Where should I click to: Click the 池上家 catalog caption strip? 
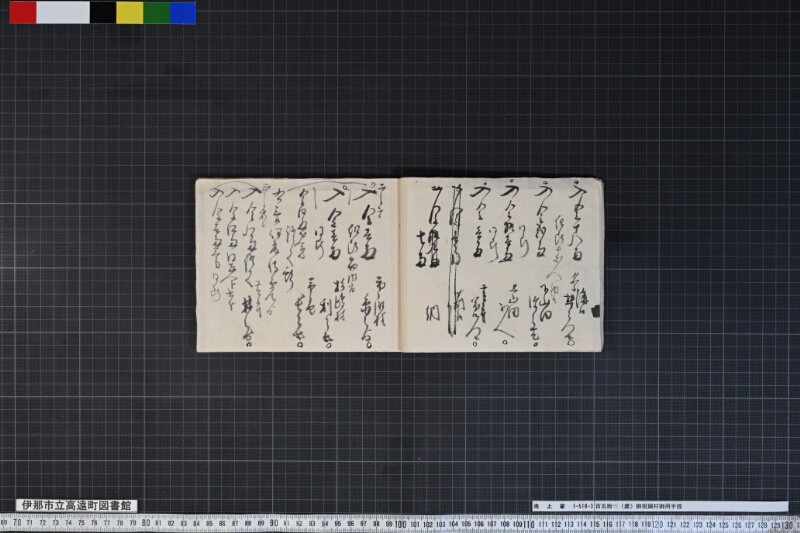(x=660, y=506)
